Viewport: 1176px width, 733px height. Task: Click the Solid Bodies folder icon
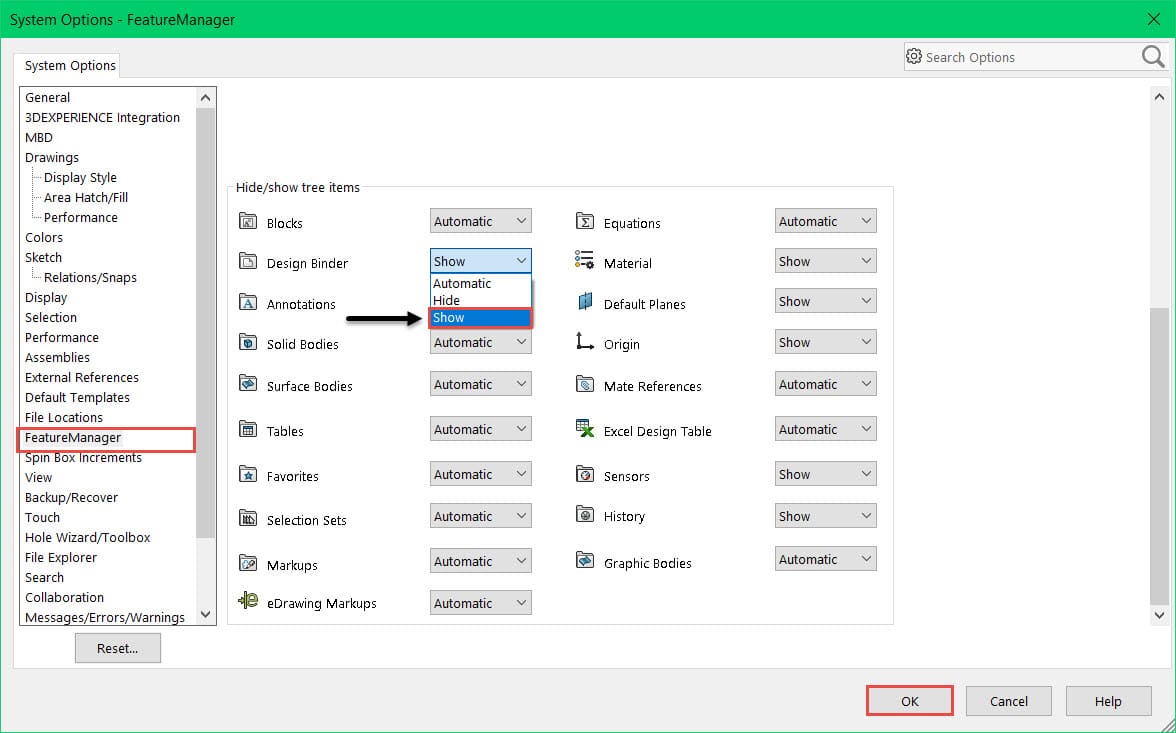pyautogui.click(x=248, y=342)
